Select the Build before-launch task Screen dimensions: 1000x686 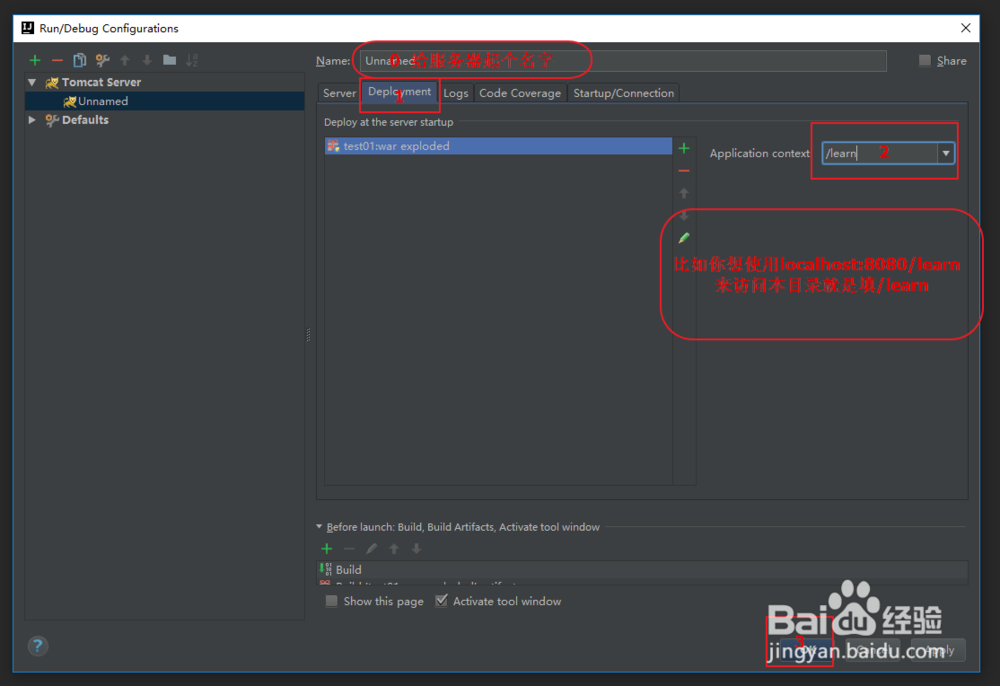[642, 569]
